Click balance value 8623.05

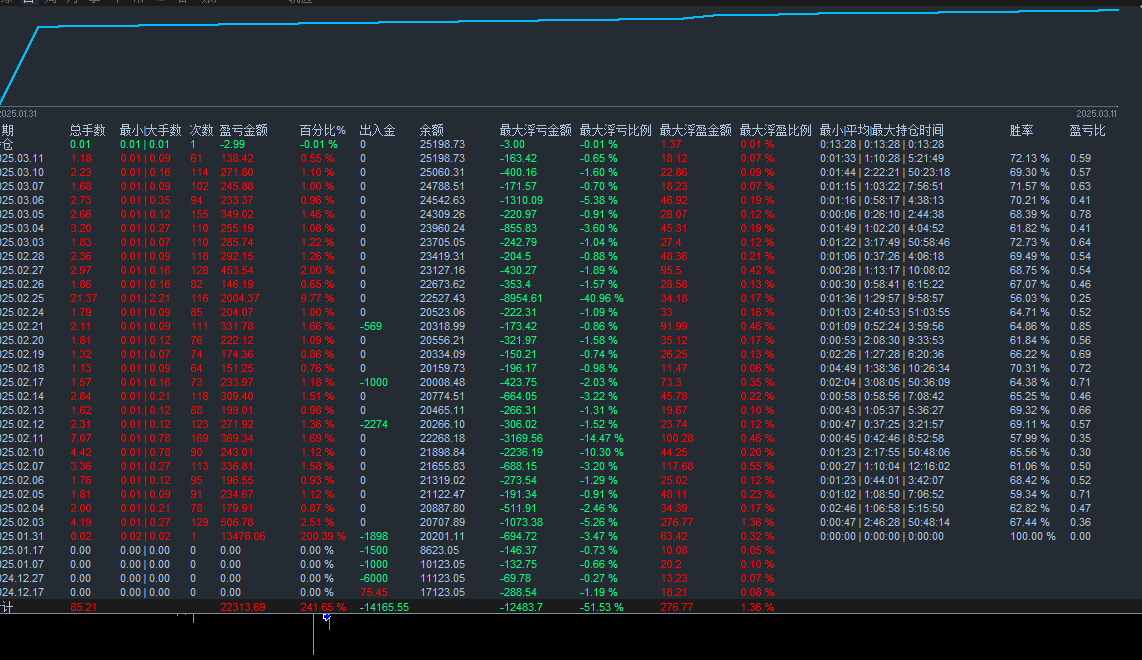(439, 551)
